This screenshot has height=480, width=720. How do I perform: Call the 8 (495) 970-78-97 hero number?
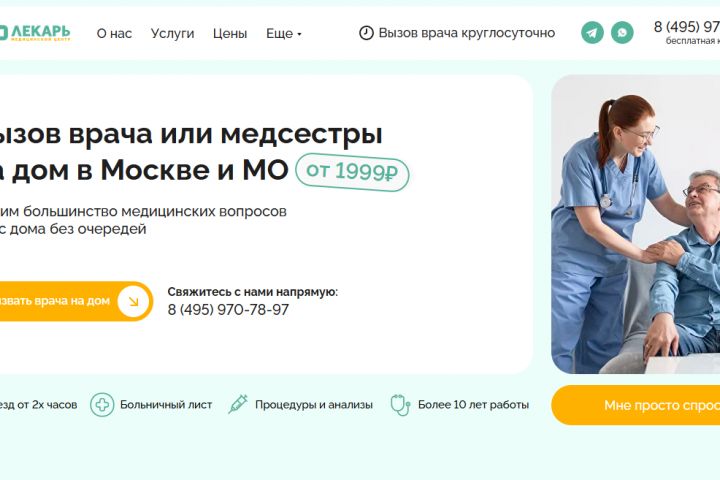tap(228, 310)
